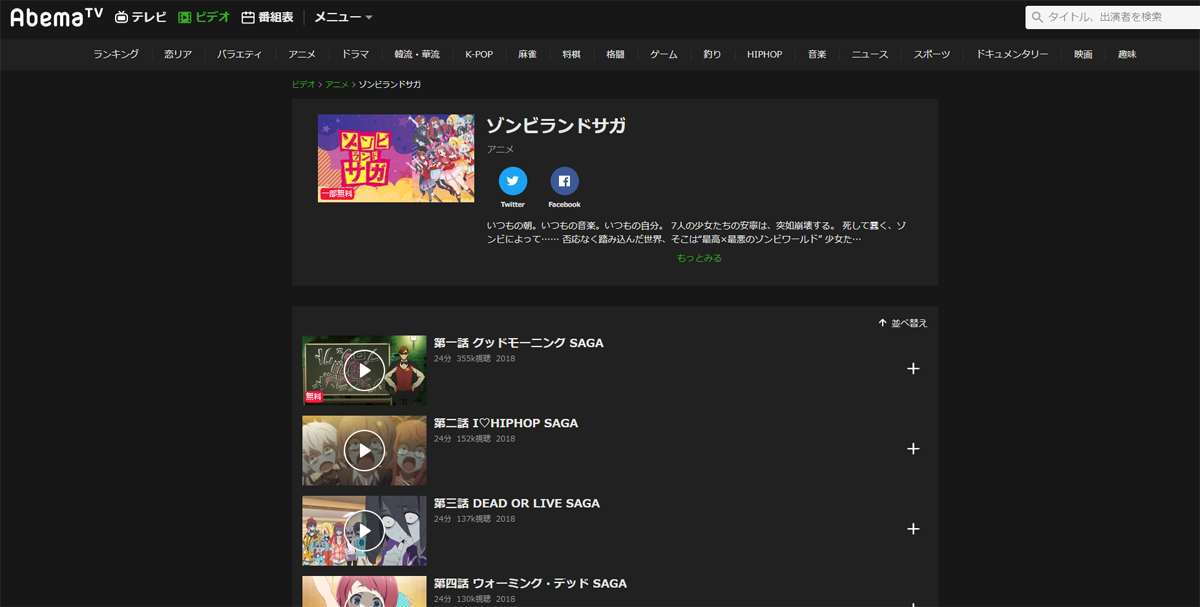Open the 第四話 episode thumbnail
Image resolution: width=1200 pixels, height=607 pixels.
tap(364, 591)
